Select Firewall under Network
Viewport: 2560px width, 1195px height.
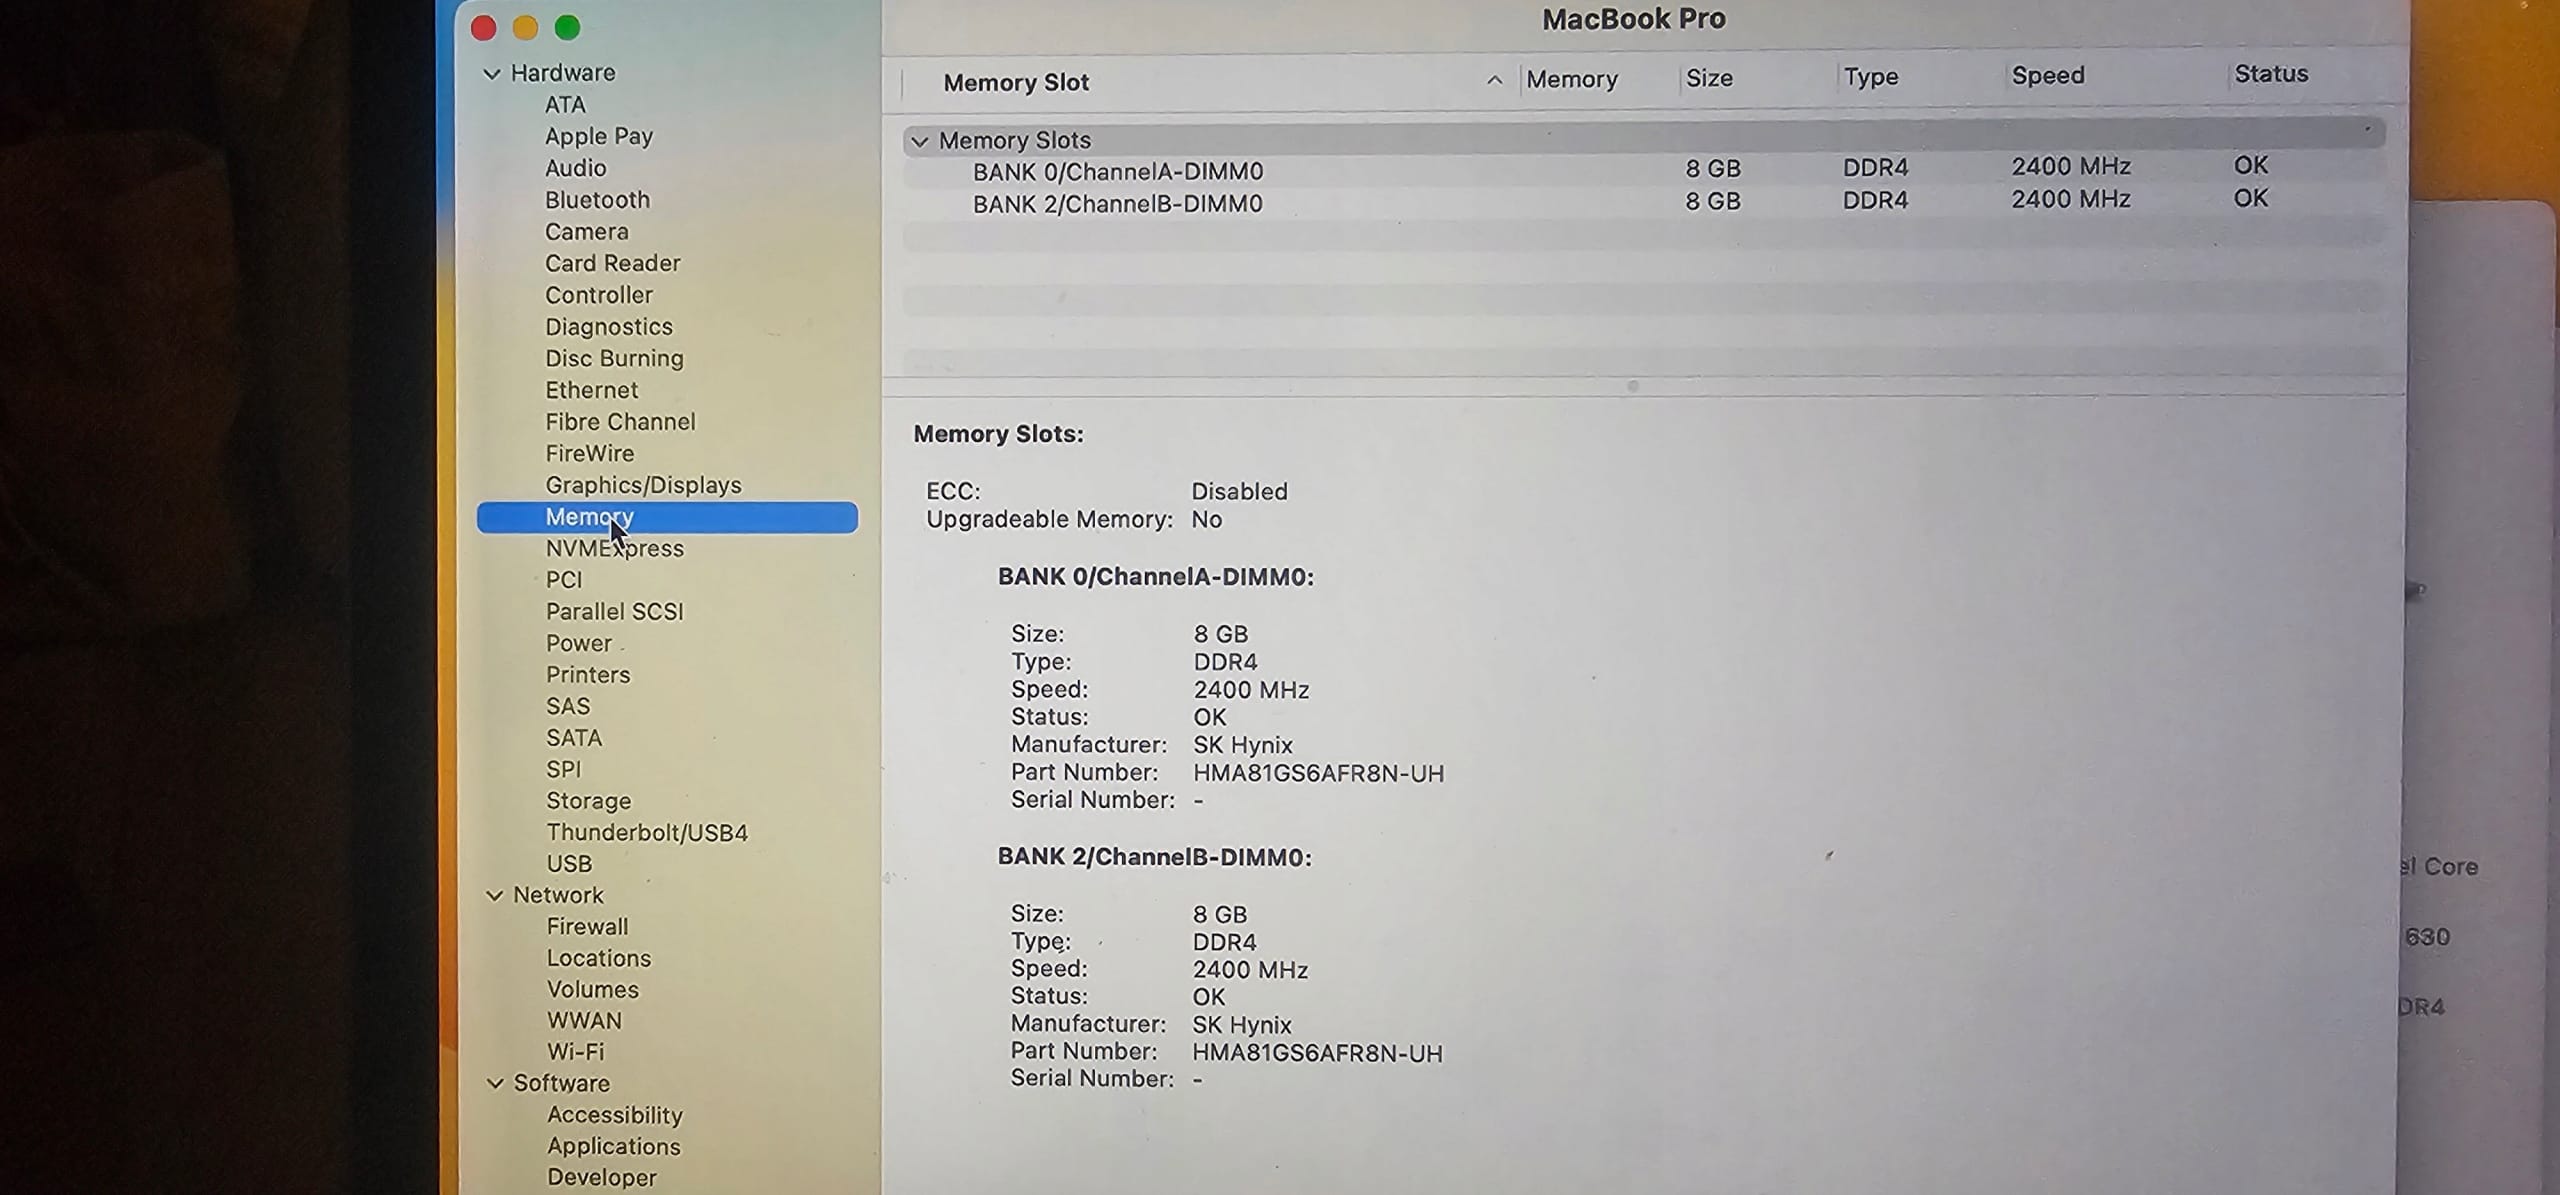tap(587, 927)
